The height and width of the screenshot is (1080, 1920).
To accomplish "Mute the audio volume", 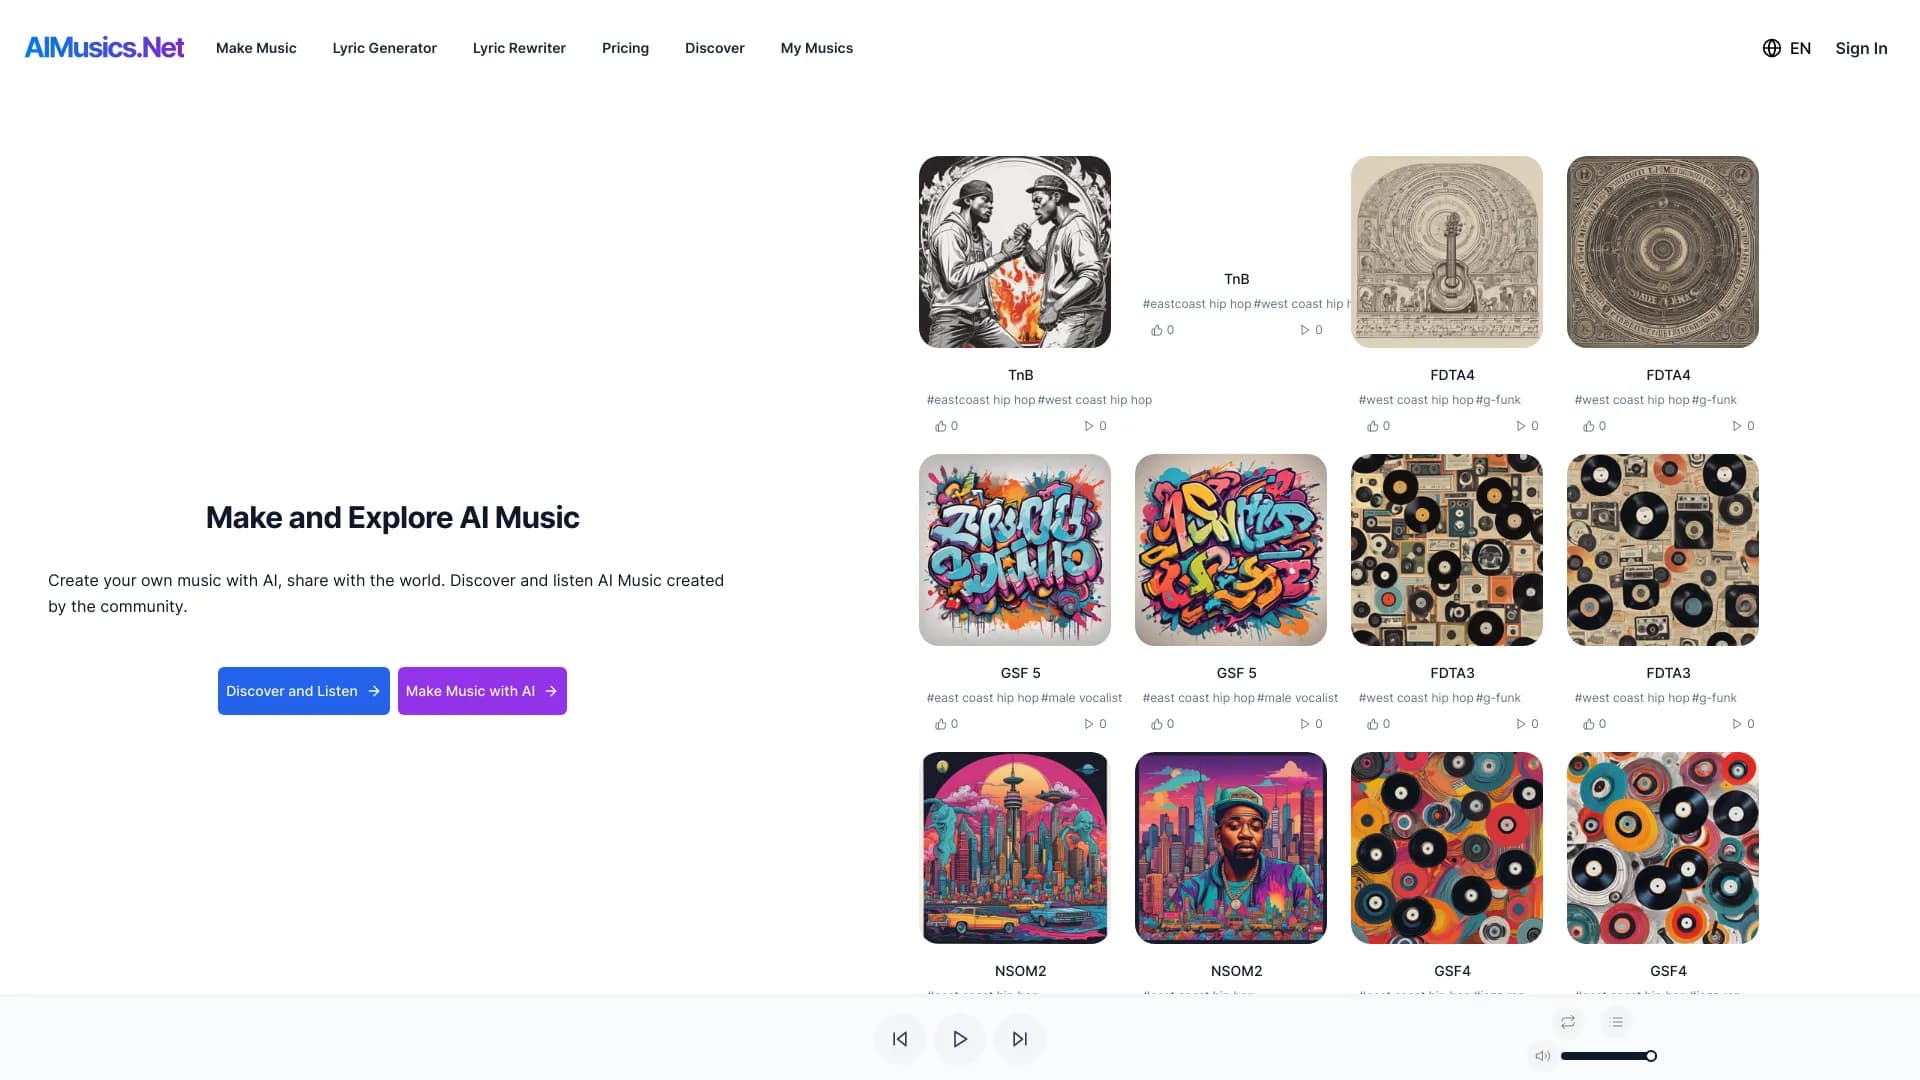I will (1541, 1055).
